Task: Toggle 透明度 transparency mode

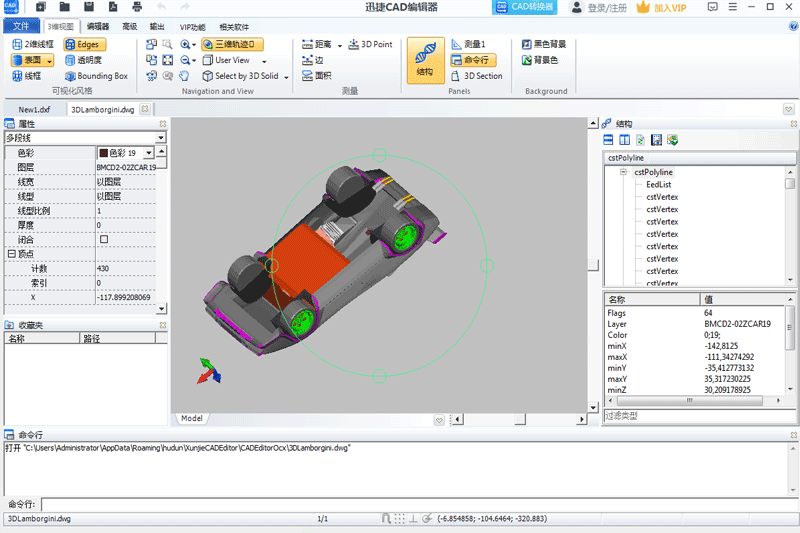Action: click(84, 60)
